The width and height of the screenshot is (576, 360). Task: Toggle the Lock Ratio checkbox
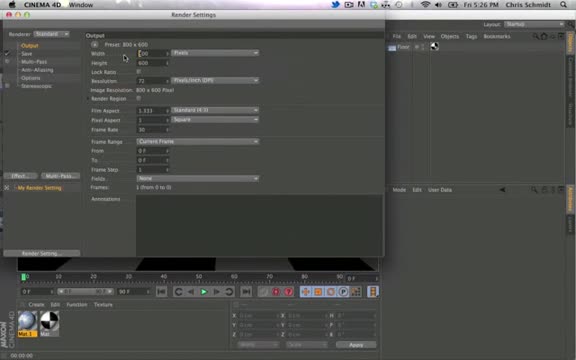click(139, 72)
